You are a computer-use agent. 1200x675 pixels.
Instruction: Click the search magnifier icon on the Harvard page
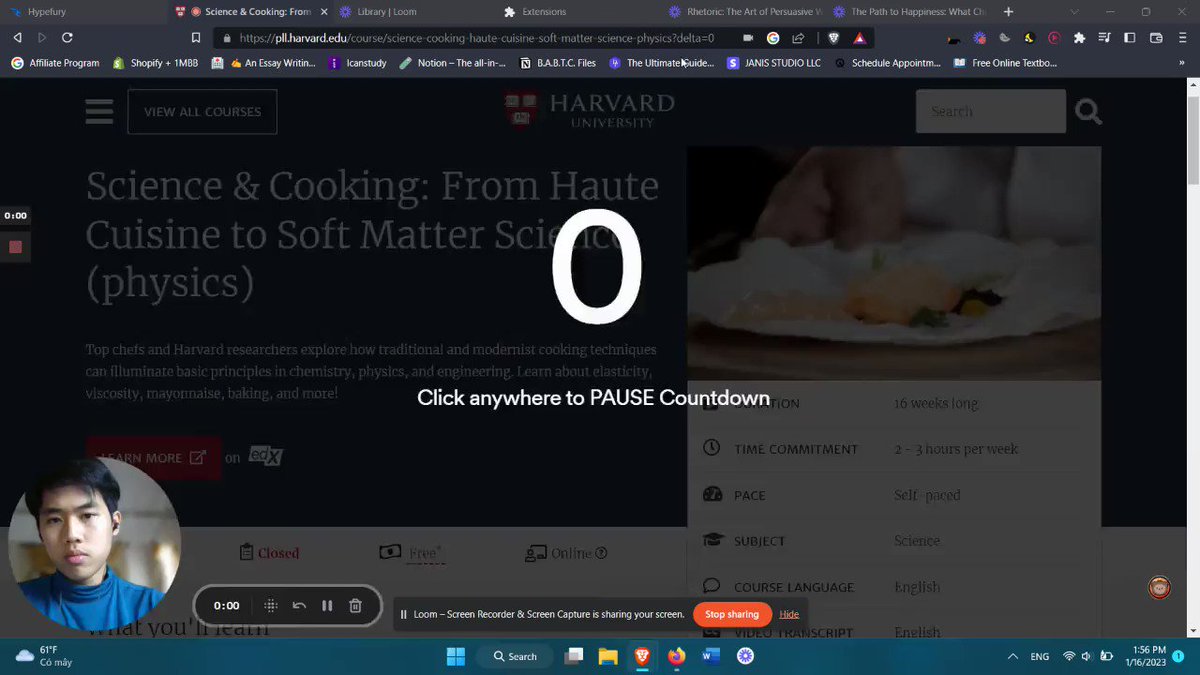coord(1088,112)
